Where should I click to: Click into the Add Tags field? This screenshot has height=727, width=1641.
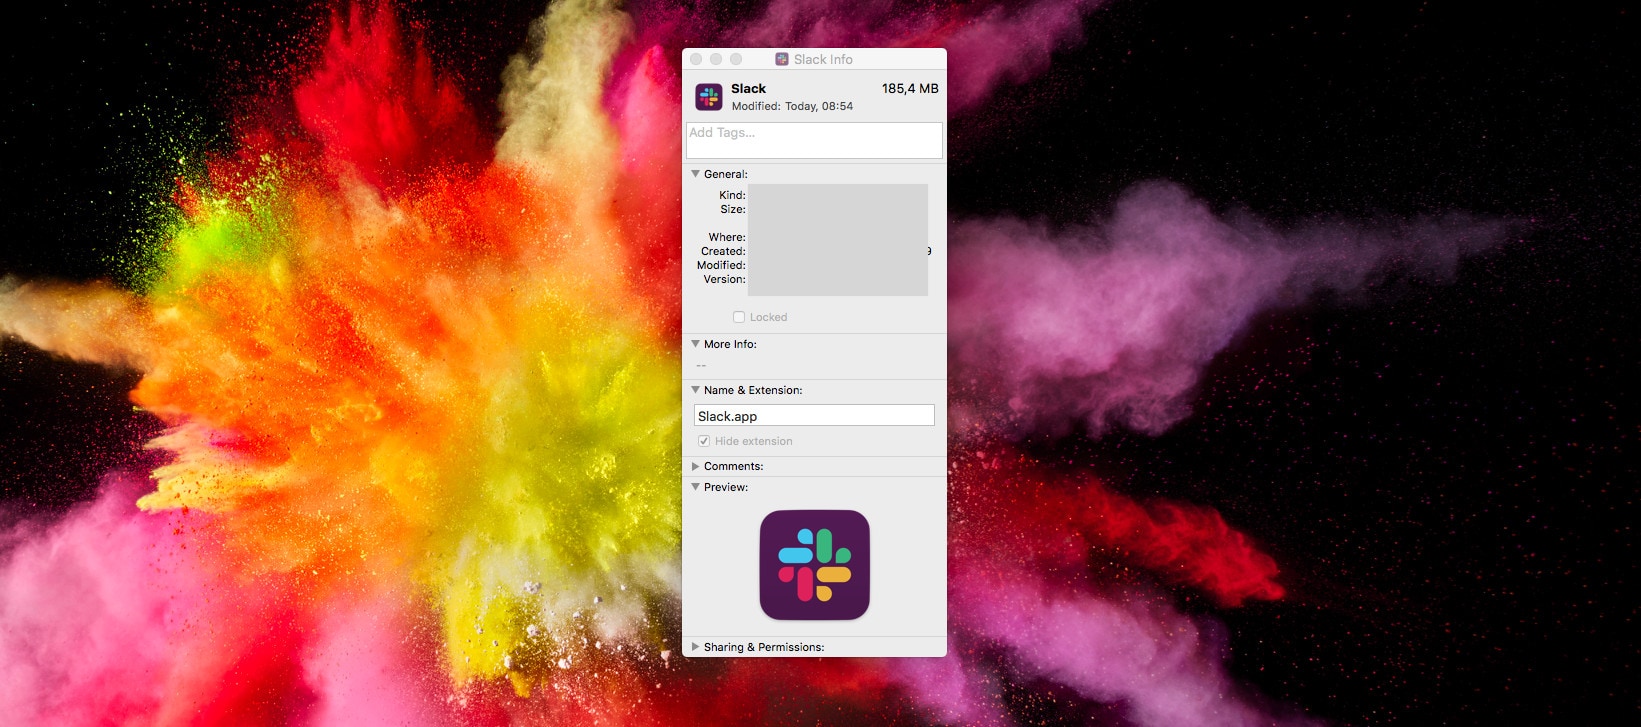pyautogui.click(x=814, y=141)
